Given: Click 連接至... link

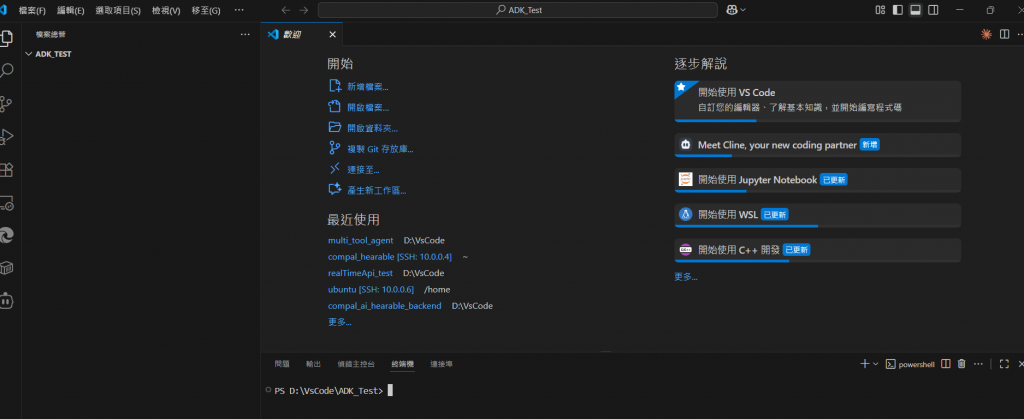Looking at the screenshot, I should [x=364, y=170].
